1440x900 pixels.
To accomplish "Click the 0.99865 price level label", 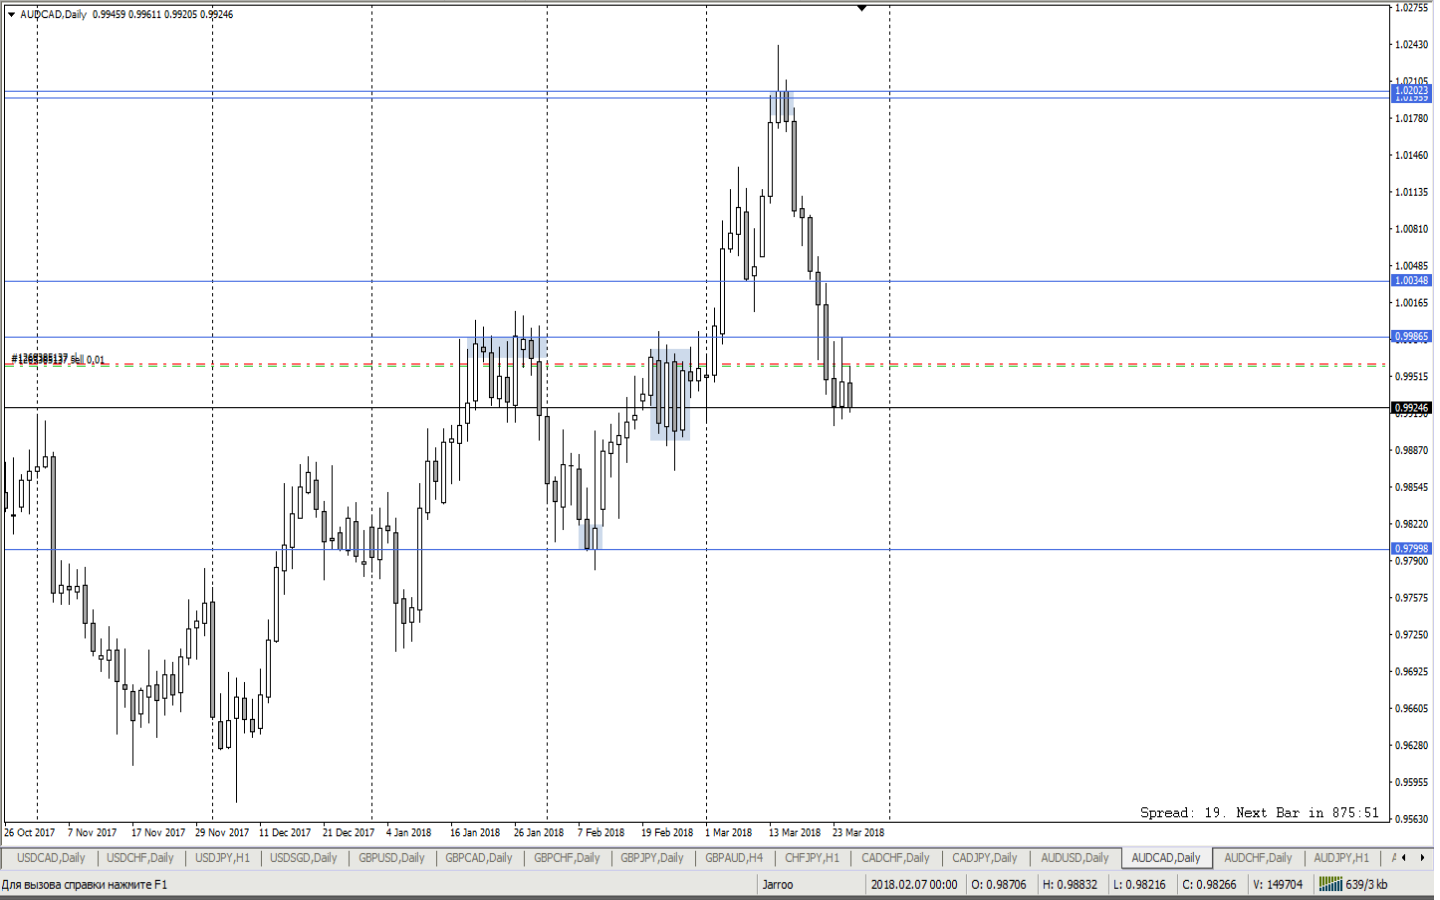I will coord(1411,337).
